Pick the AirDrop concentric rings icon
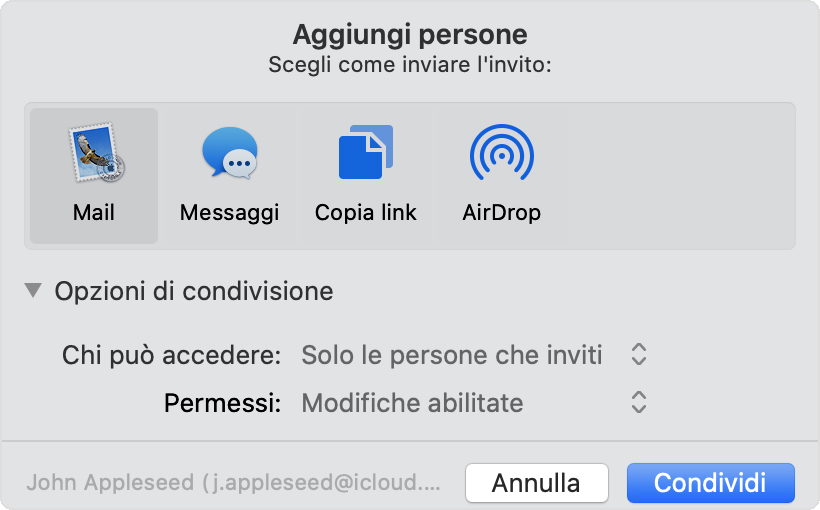 click(501, 154)
